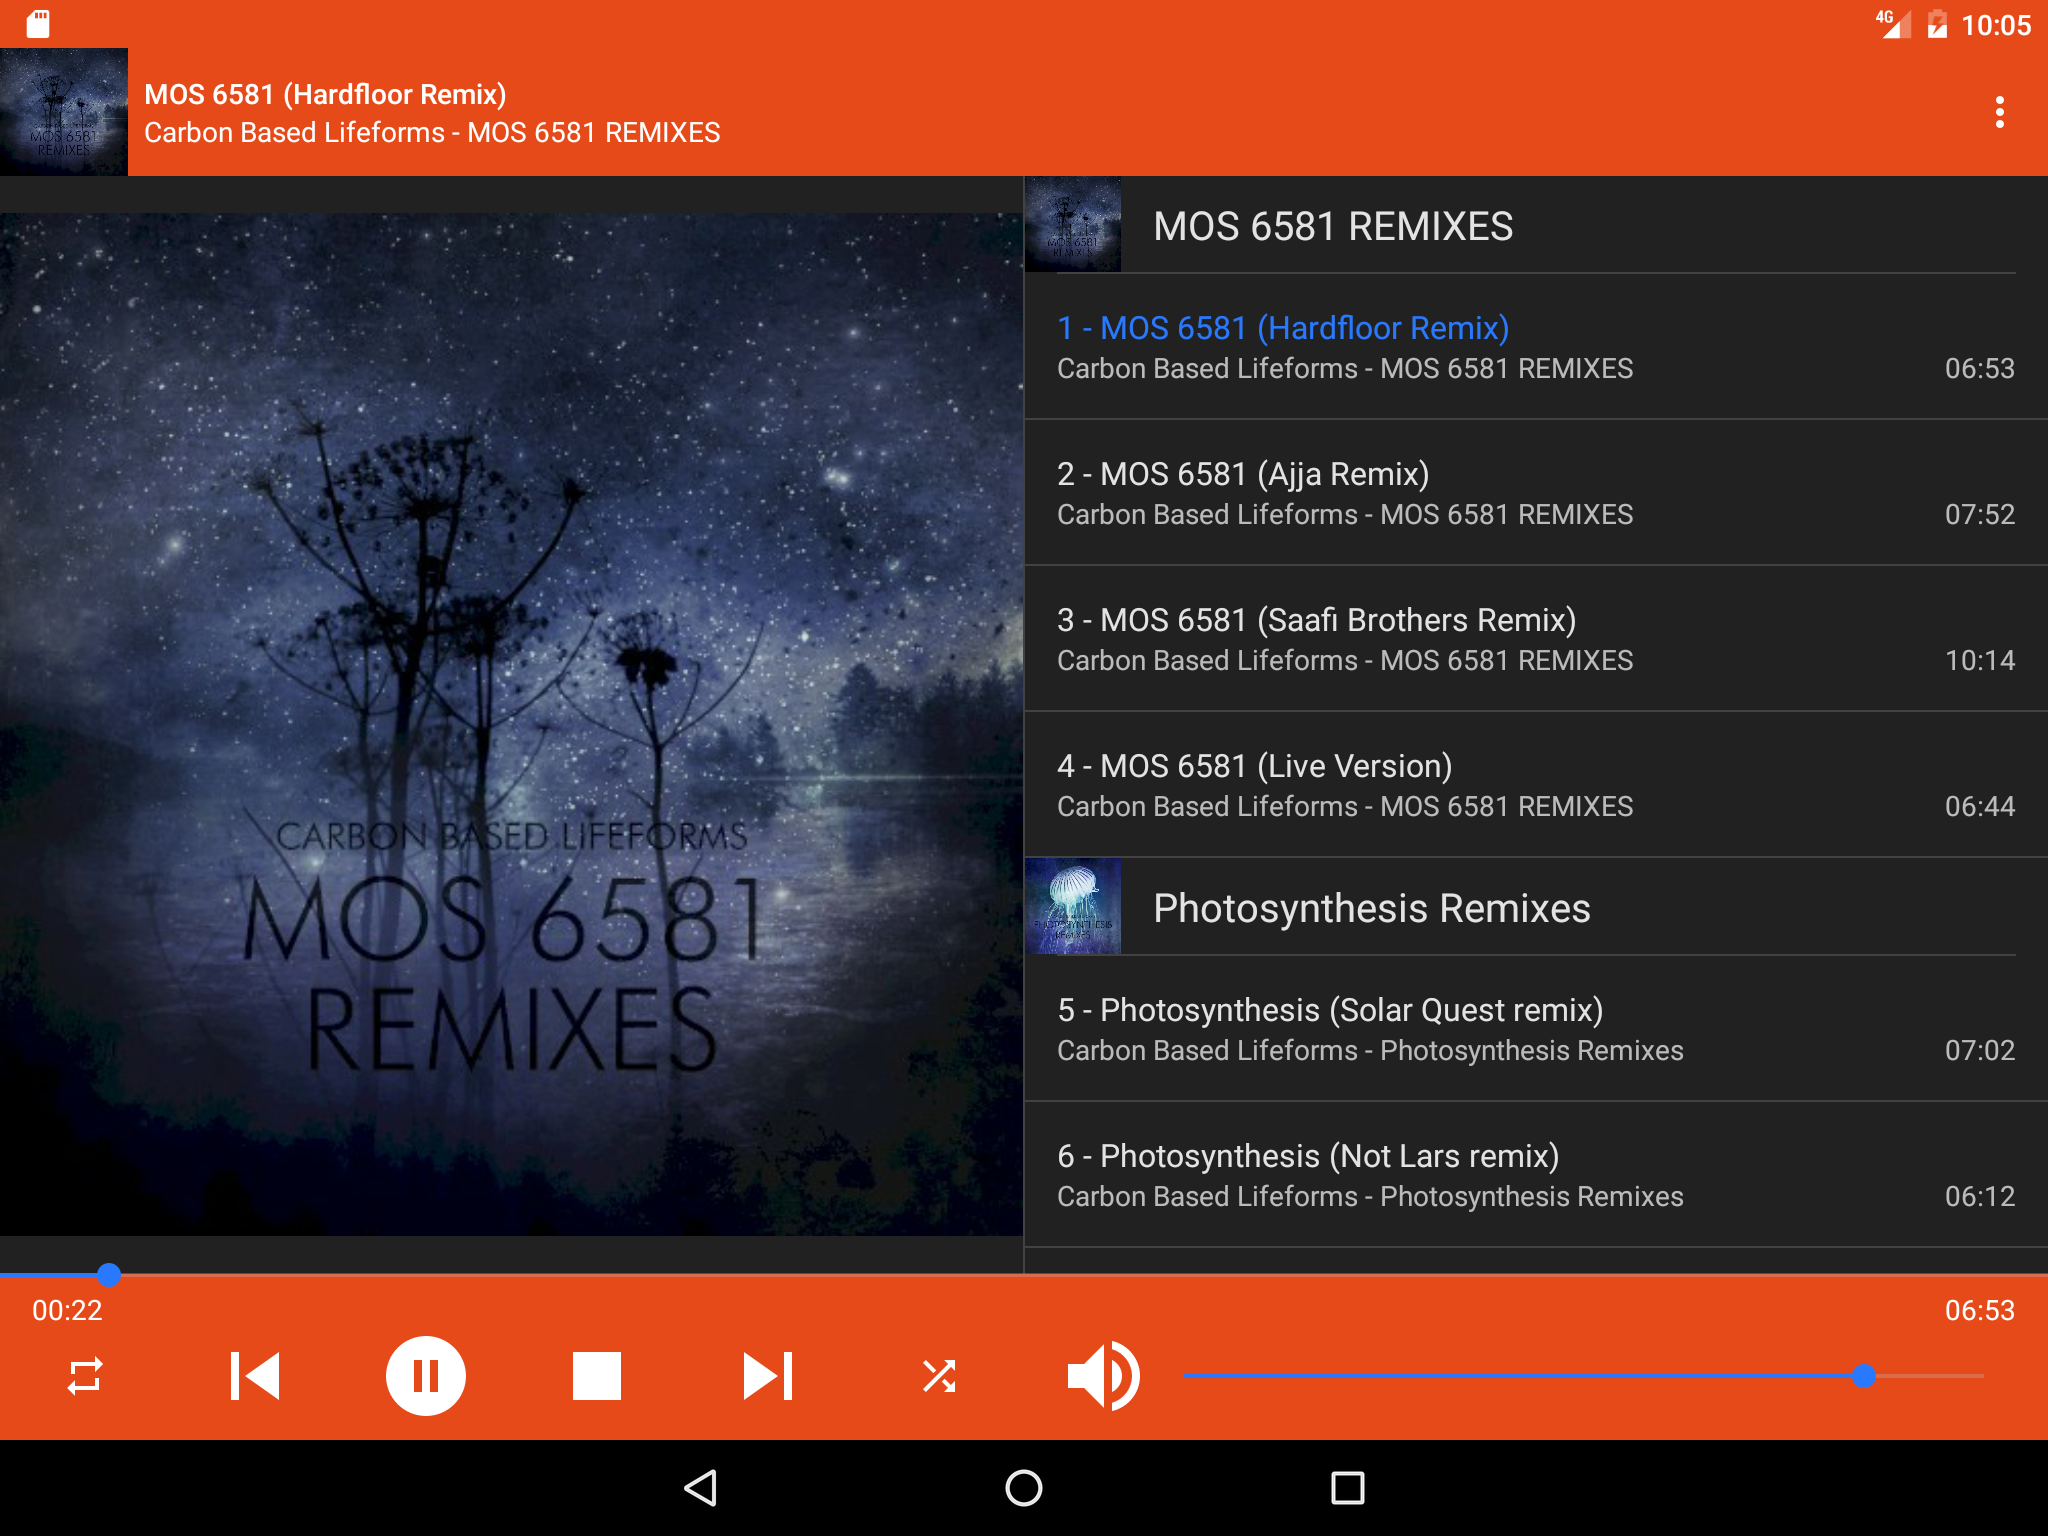Skip to previous track
This screenshot has height=1536, width=2048.
tap(255, 1376)
